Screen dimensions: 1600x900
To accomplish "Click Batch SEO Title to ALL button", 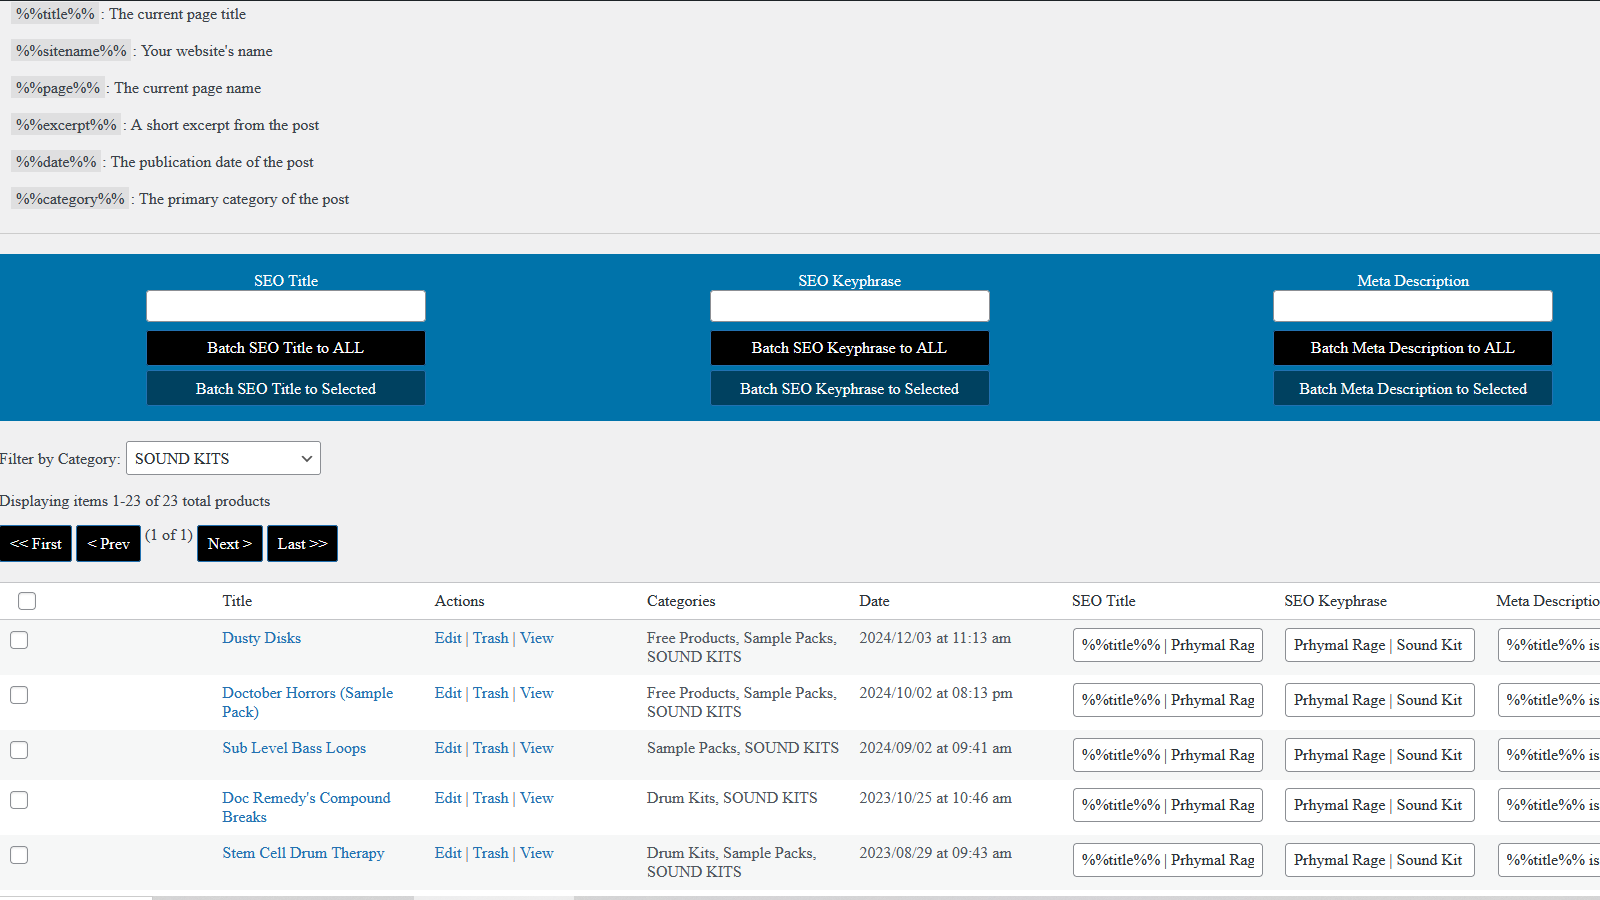I will pos(285,348).
